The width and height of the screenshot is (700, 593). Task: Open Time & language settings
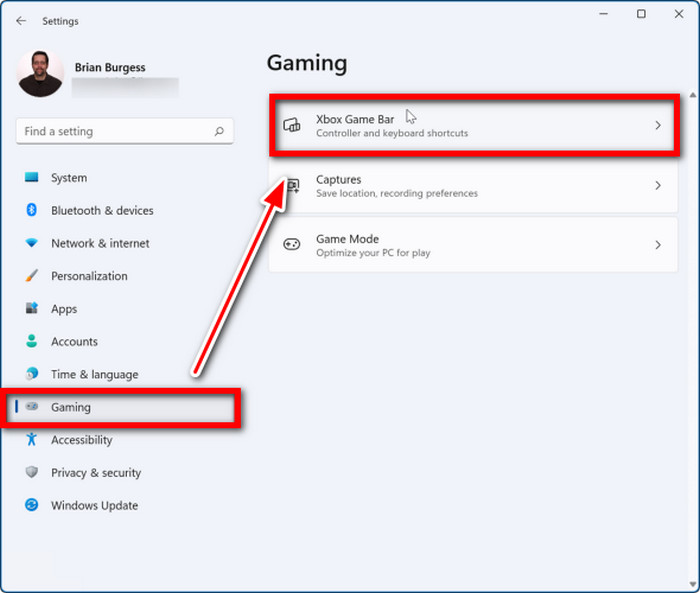click(125, 374)
